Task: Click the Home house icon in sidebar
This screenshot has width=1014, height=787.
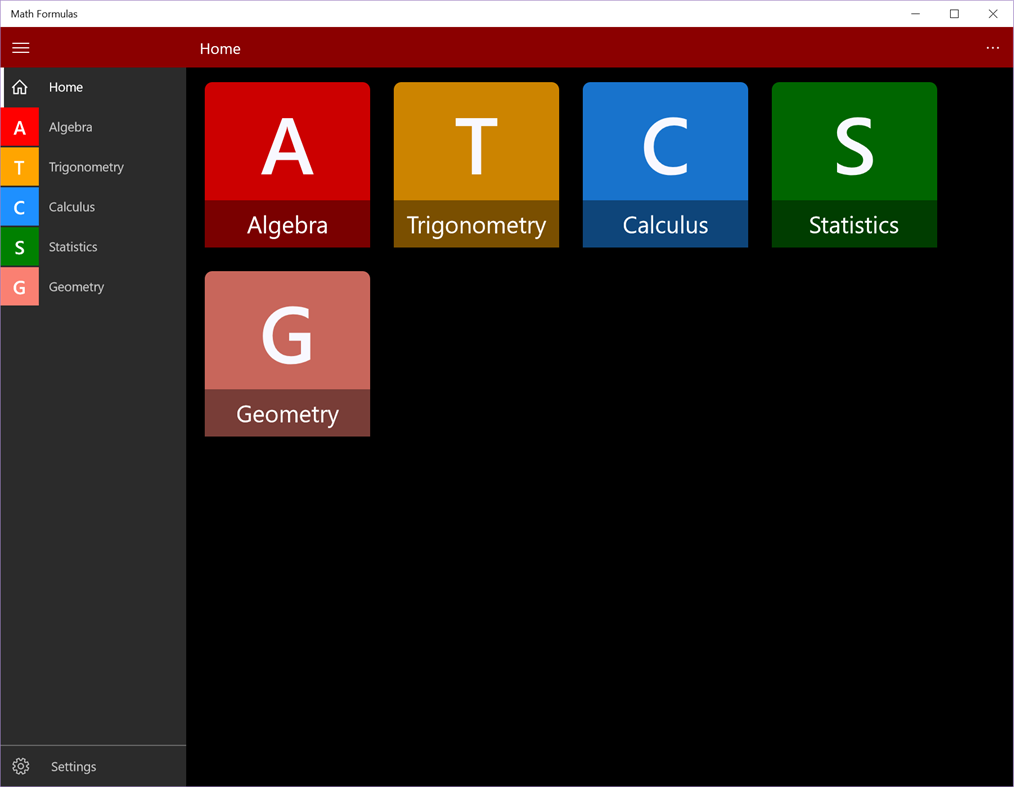Action: coord(20,87)
